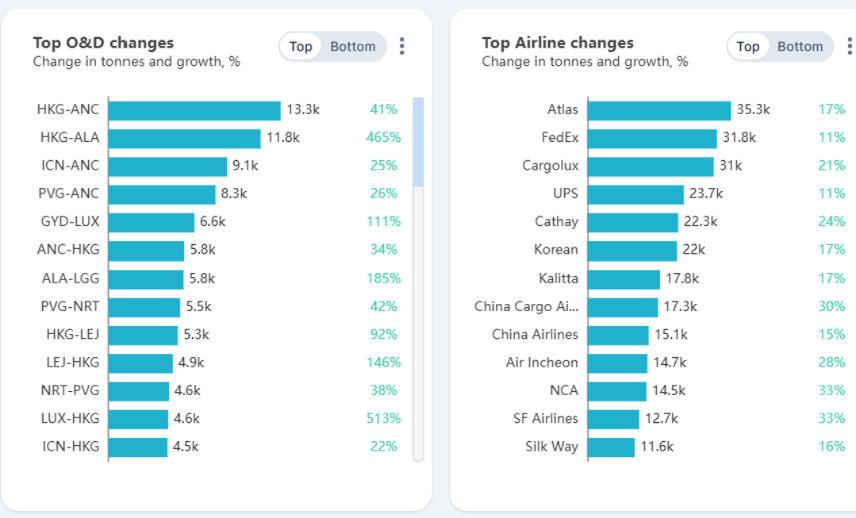Screen dimensions: 856x518
Task: Click the Korean airline bar
Action: [632, 250]
